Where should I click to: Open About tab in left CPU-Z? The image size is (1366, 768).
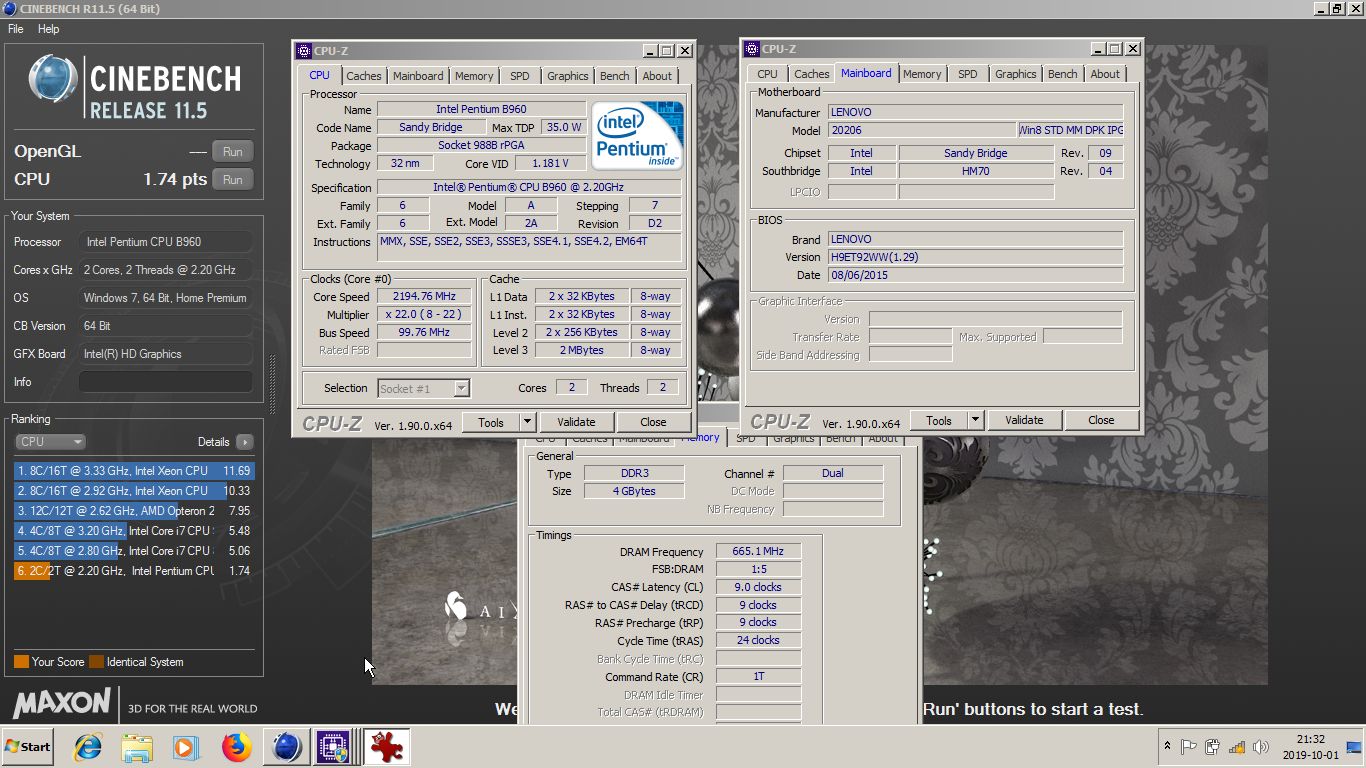(x=657, y=76)
